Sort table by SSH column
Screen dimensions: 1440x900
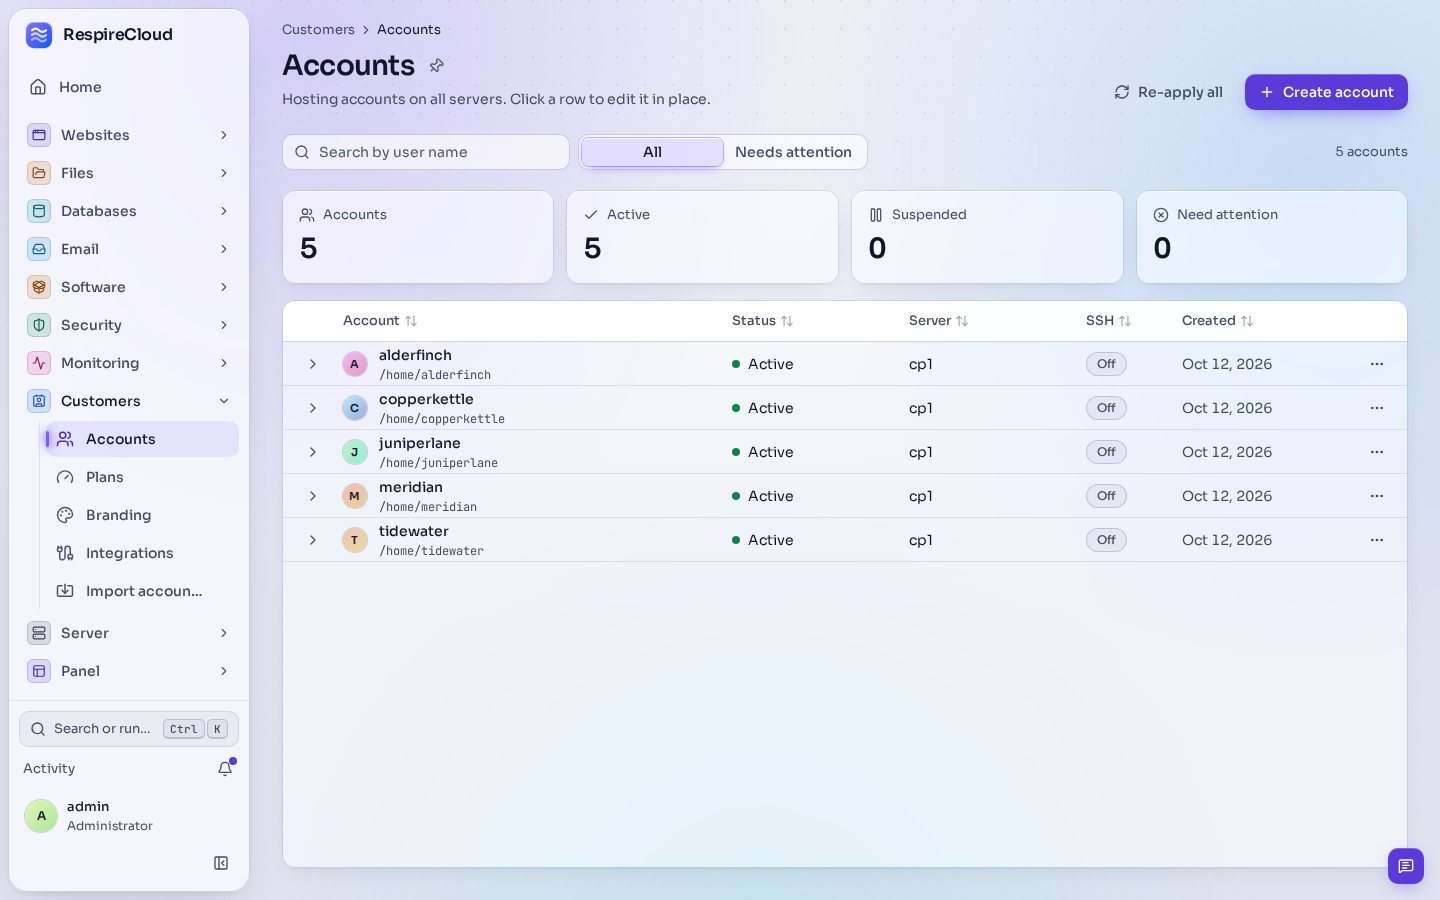point(1108,321)
